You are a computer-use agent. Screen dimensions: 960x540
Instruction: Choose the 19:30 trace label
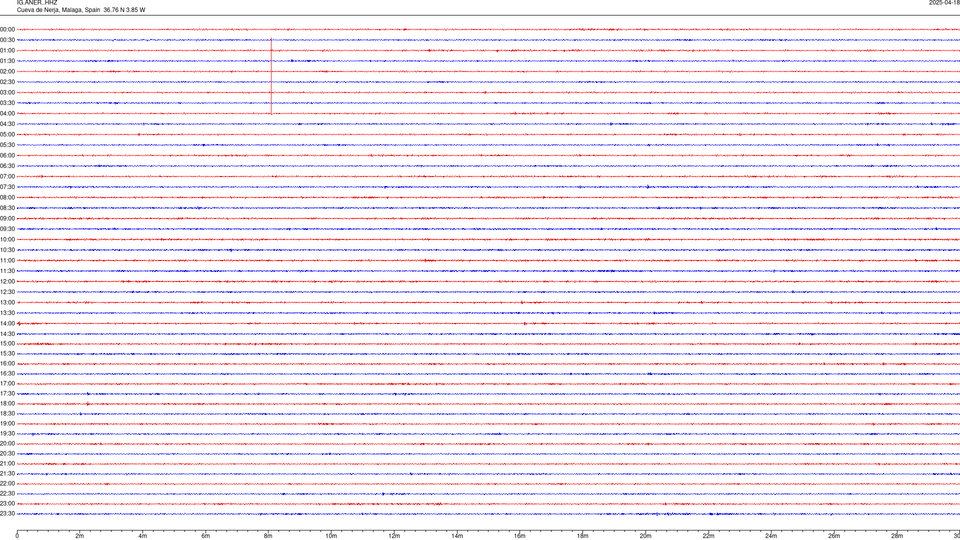pyautogui.click(x=7, y=433)
